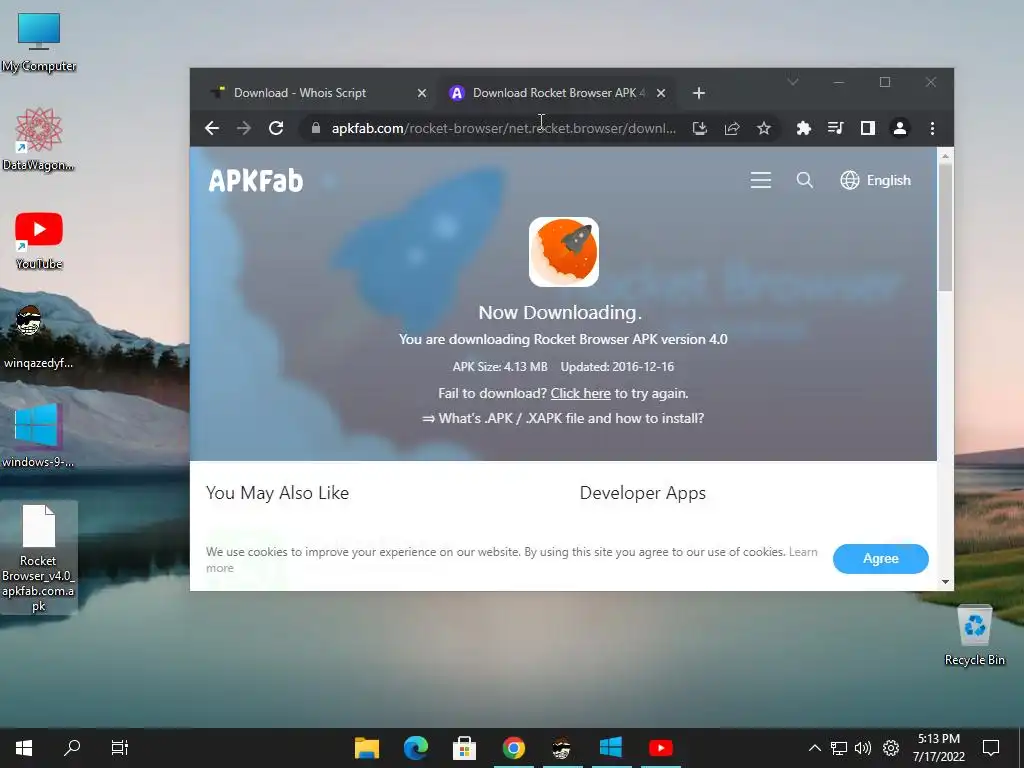Click the troll-face app in taskbar

(x=562, y=748)
